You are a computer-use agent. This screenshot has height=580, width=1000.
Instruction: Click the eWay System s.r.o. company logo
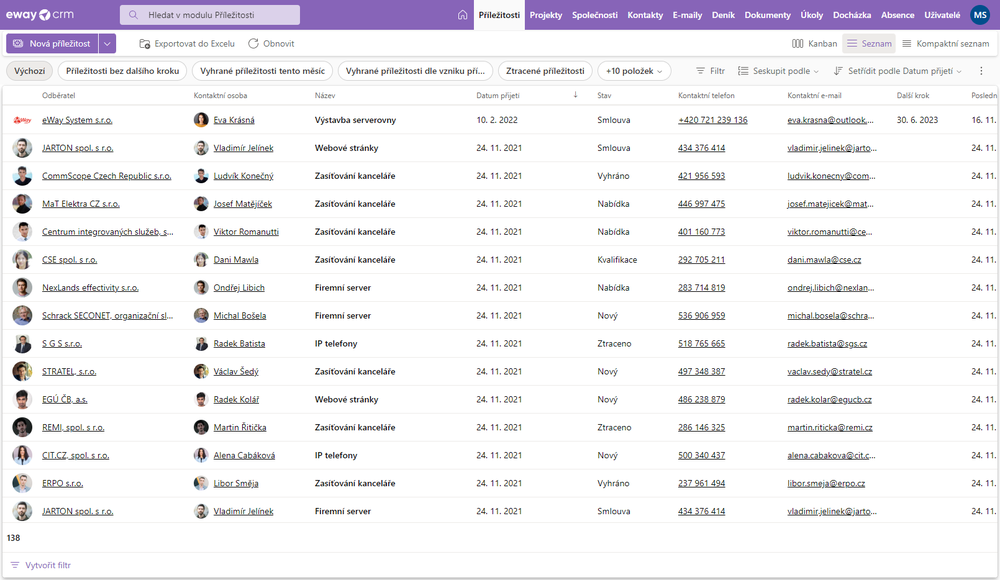[x=22, y=120]
